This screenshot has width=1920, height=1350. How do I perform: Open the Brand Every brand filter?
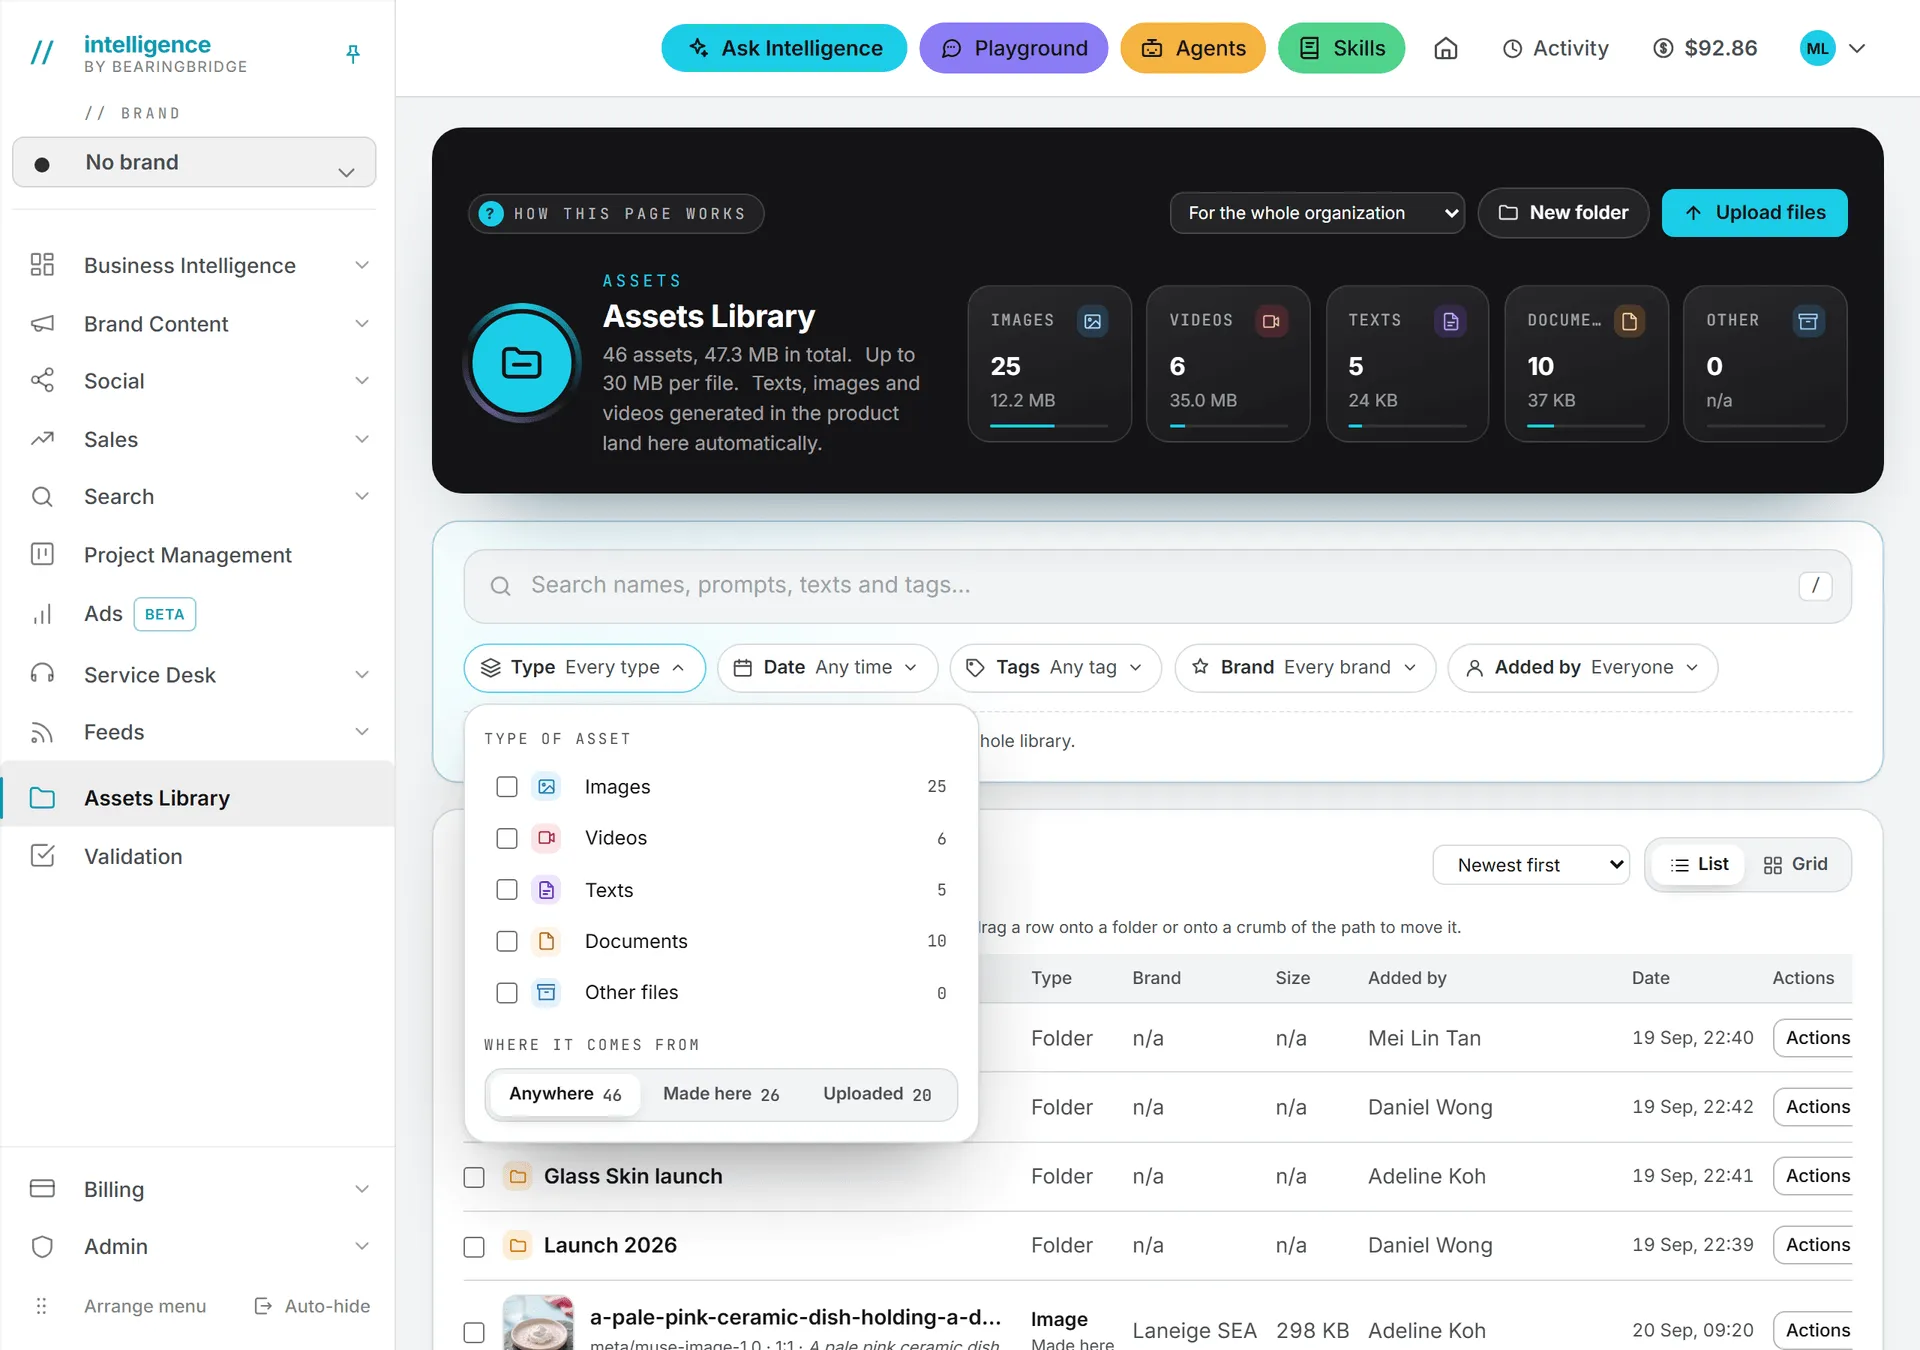tap(1305, 668)
